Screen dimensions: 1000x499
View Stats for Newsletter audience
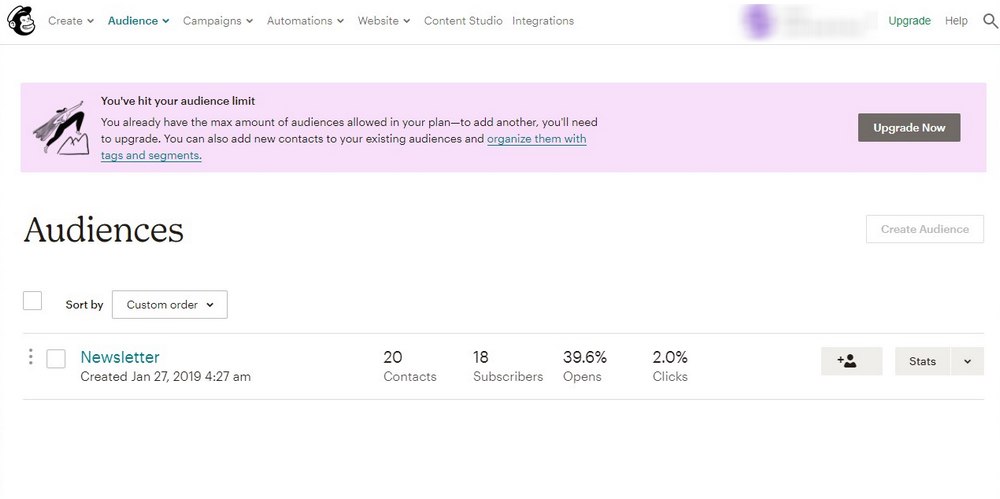(922, 361)
